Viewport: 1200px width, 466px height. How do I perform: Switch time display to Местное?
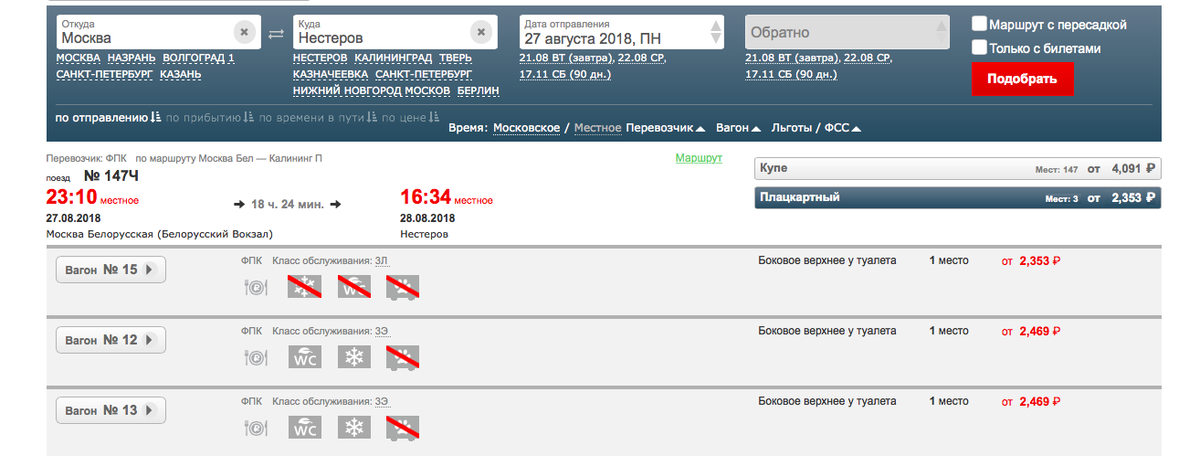click(596, 129)
